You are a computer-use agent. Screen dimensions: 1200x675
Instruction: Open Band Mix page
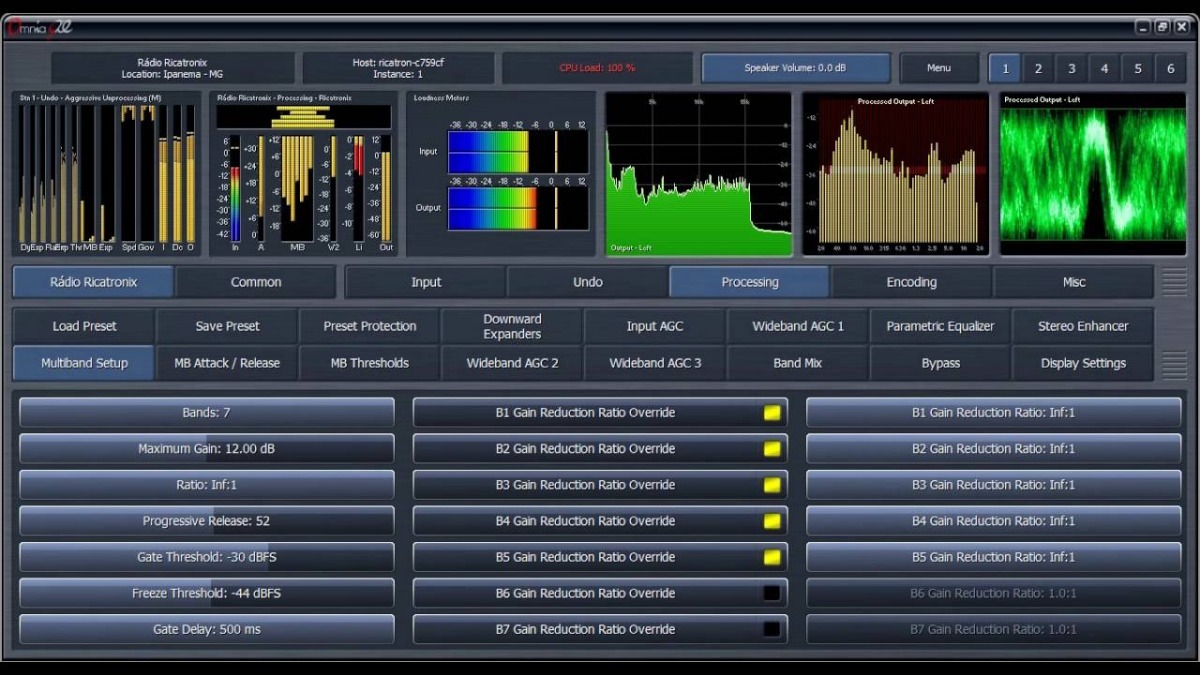click(x=798, y=363)
